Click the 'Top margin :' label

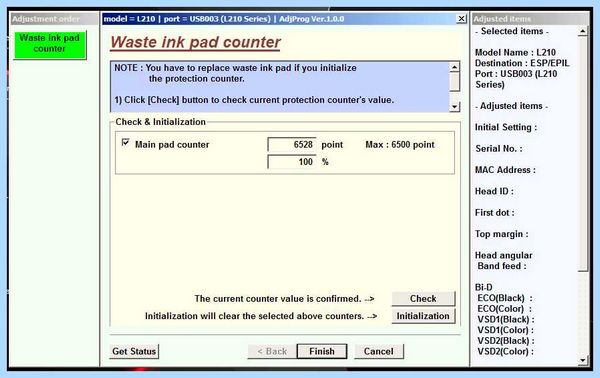(501, 234)
